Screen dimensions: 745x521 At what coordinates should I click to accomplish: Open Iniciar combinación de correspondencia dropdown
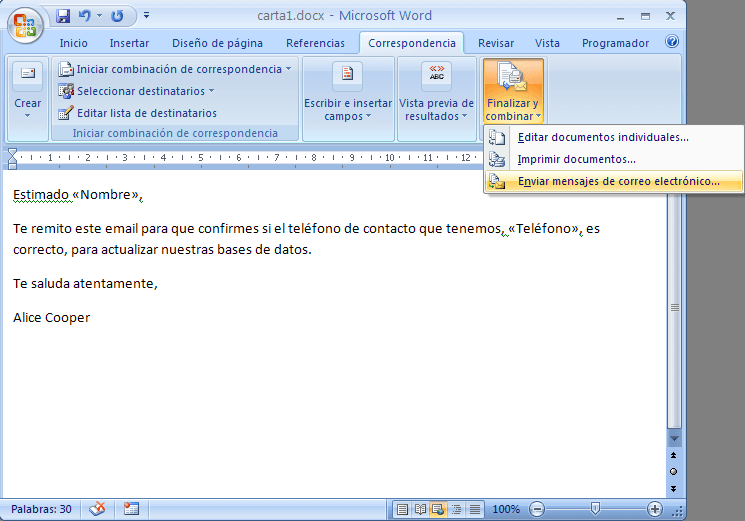(x=175, y=69)
